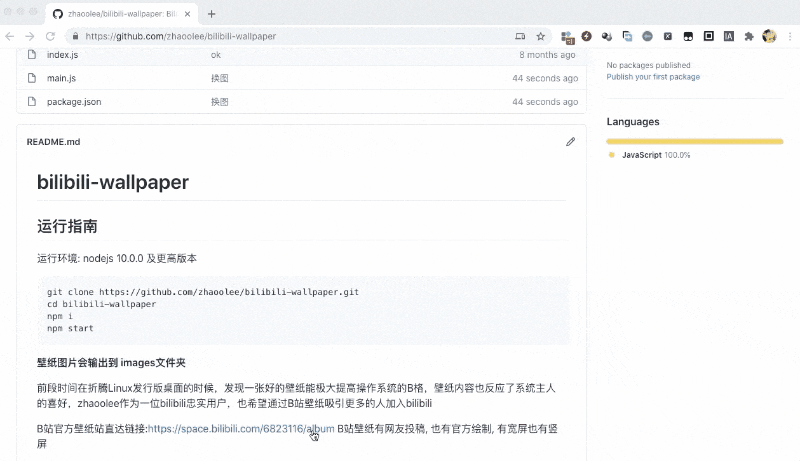Click the 'Publish your first package' link
Viewport: 800px width, 461px height.
point(653,76)
